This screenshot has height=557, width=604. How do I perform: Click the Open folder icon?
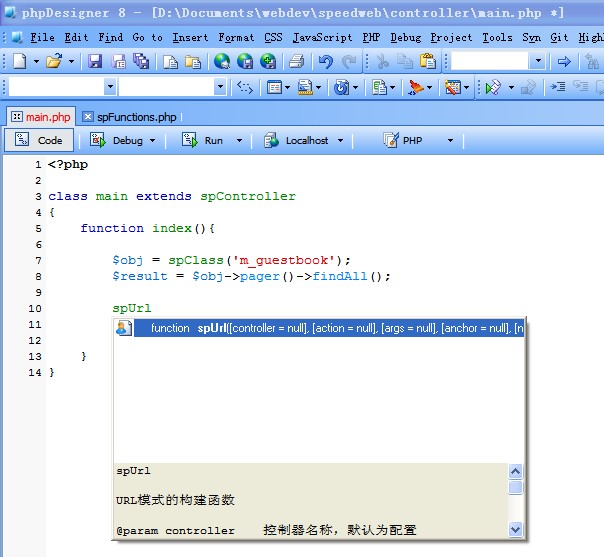(x=54, y=61)
